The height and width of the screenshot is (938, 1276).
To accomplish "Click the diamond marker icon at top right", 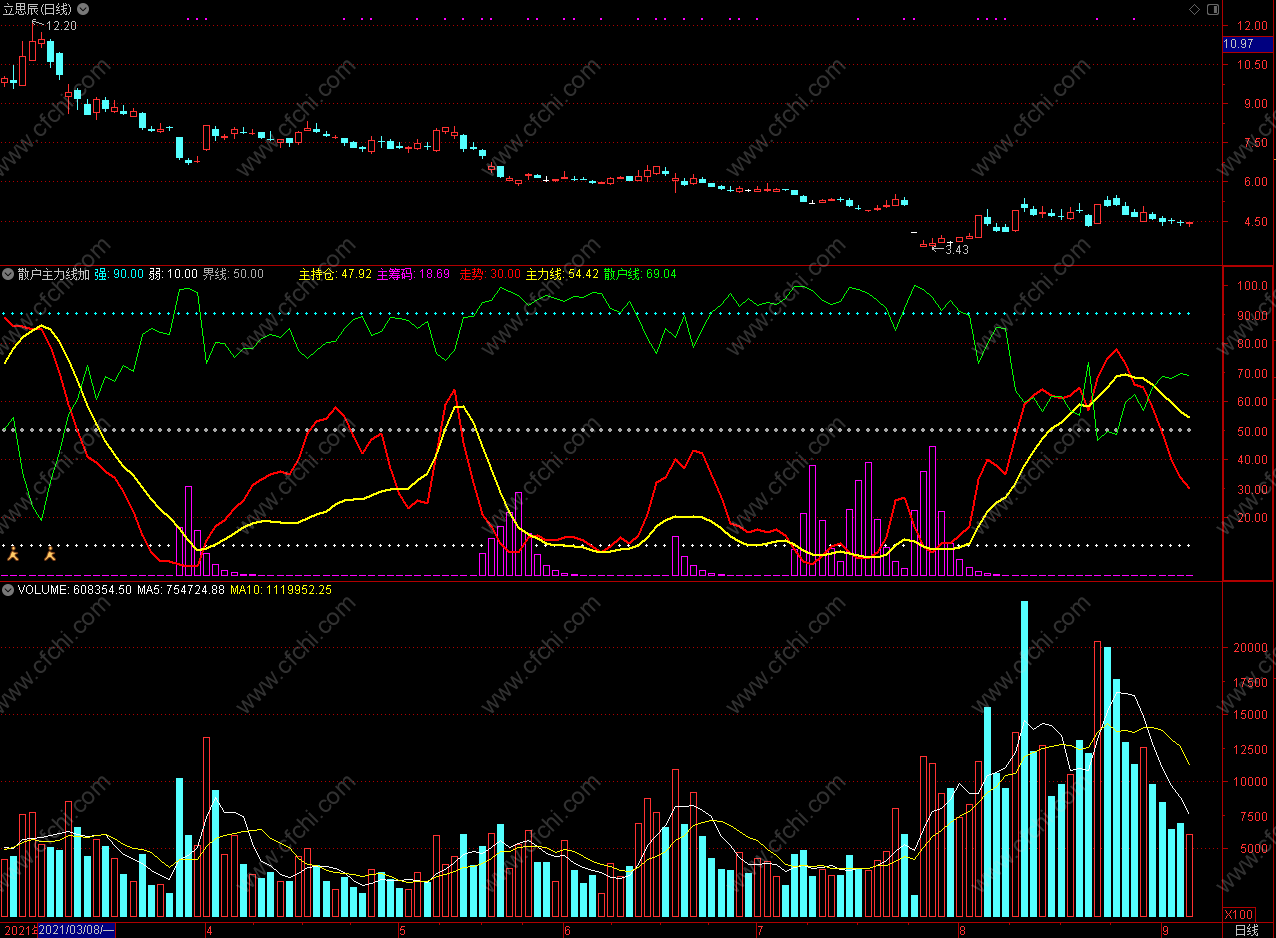I will (1194, 9).
